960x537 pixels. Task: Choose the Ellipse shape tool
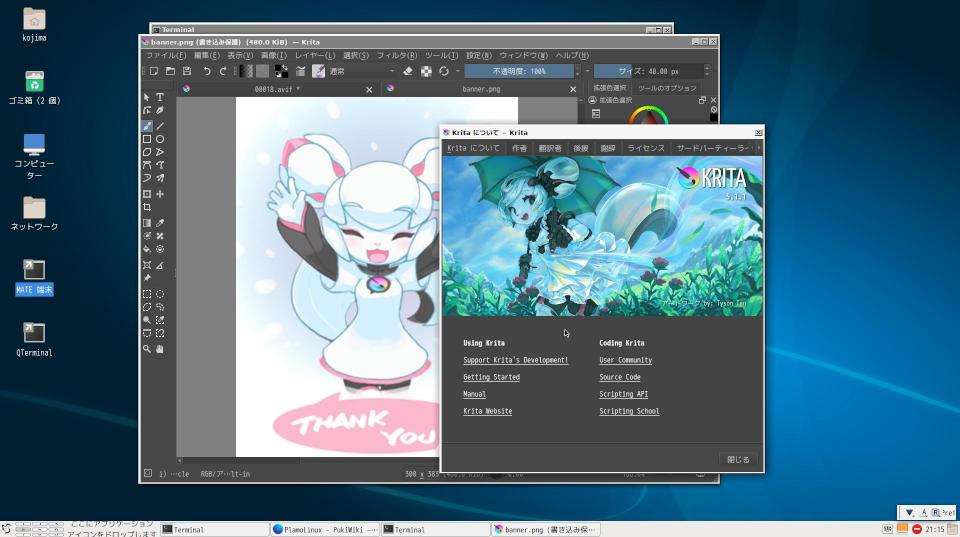[x=160, y=139]
